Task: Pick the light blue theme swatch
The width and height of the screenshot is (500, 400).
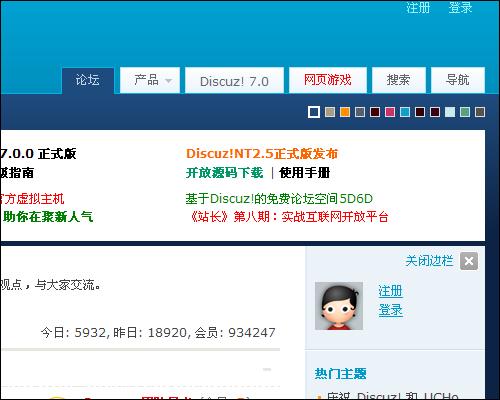Action: click(x=405, y=112)
